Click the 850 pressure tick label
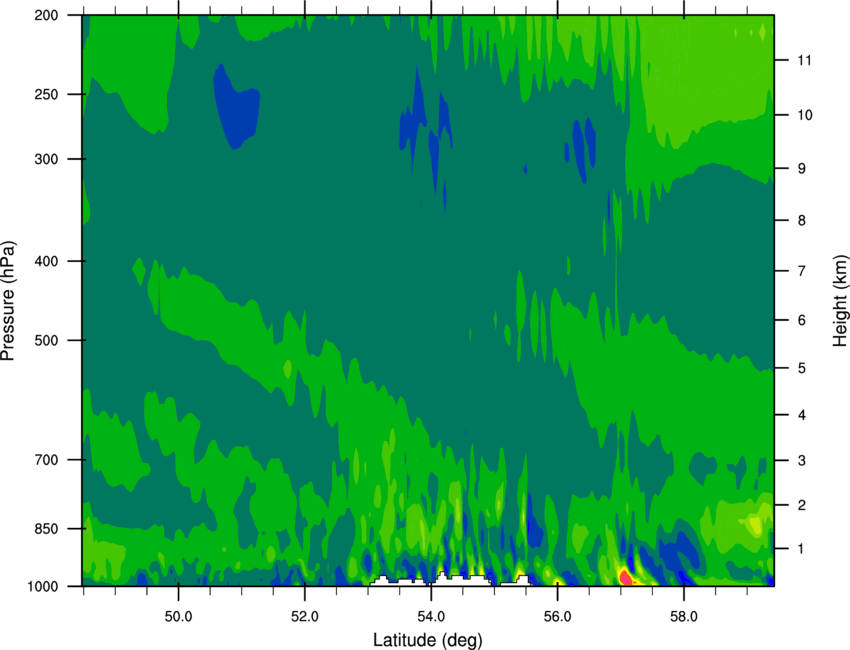 tap(46, 529)
